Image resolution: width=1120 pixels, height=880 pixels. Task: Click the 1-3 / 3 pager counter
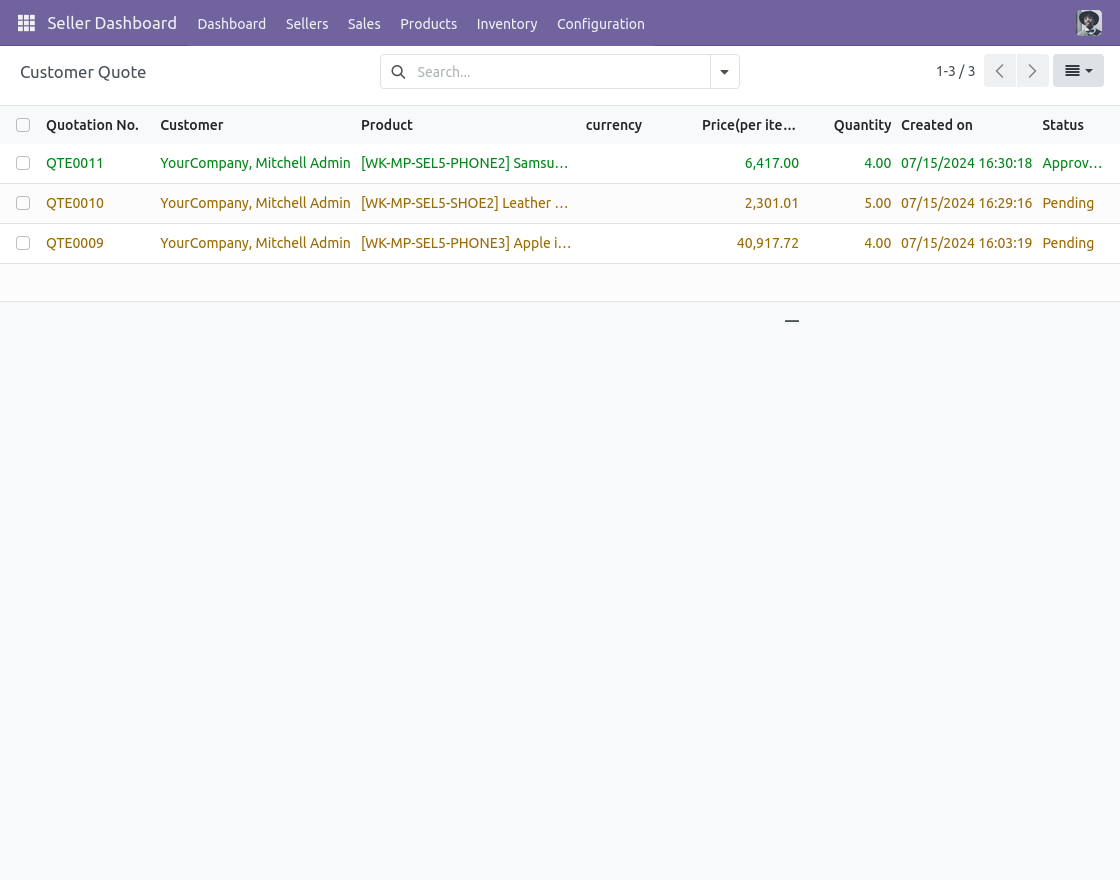[x=955, y=71]
